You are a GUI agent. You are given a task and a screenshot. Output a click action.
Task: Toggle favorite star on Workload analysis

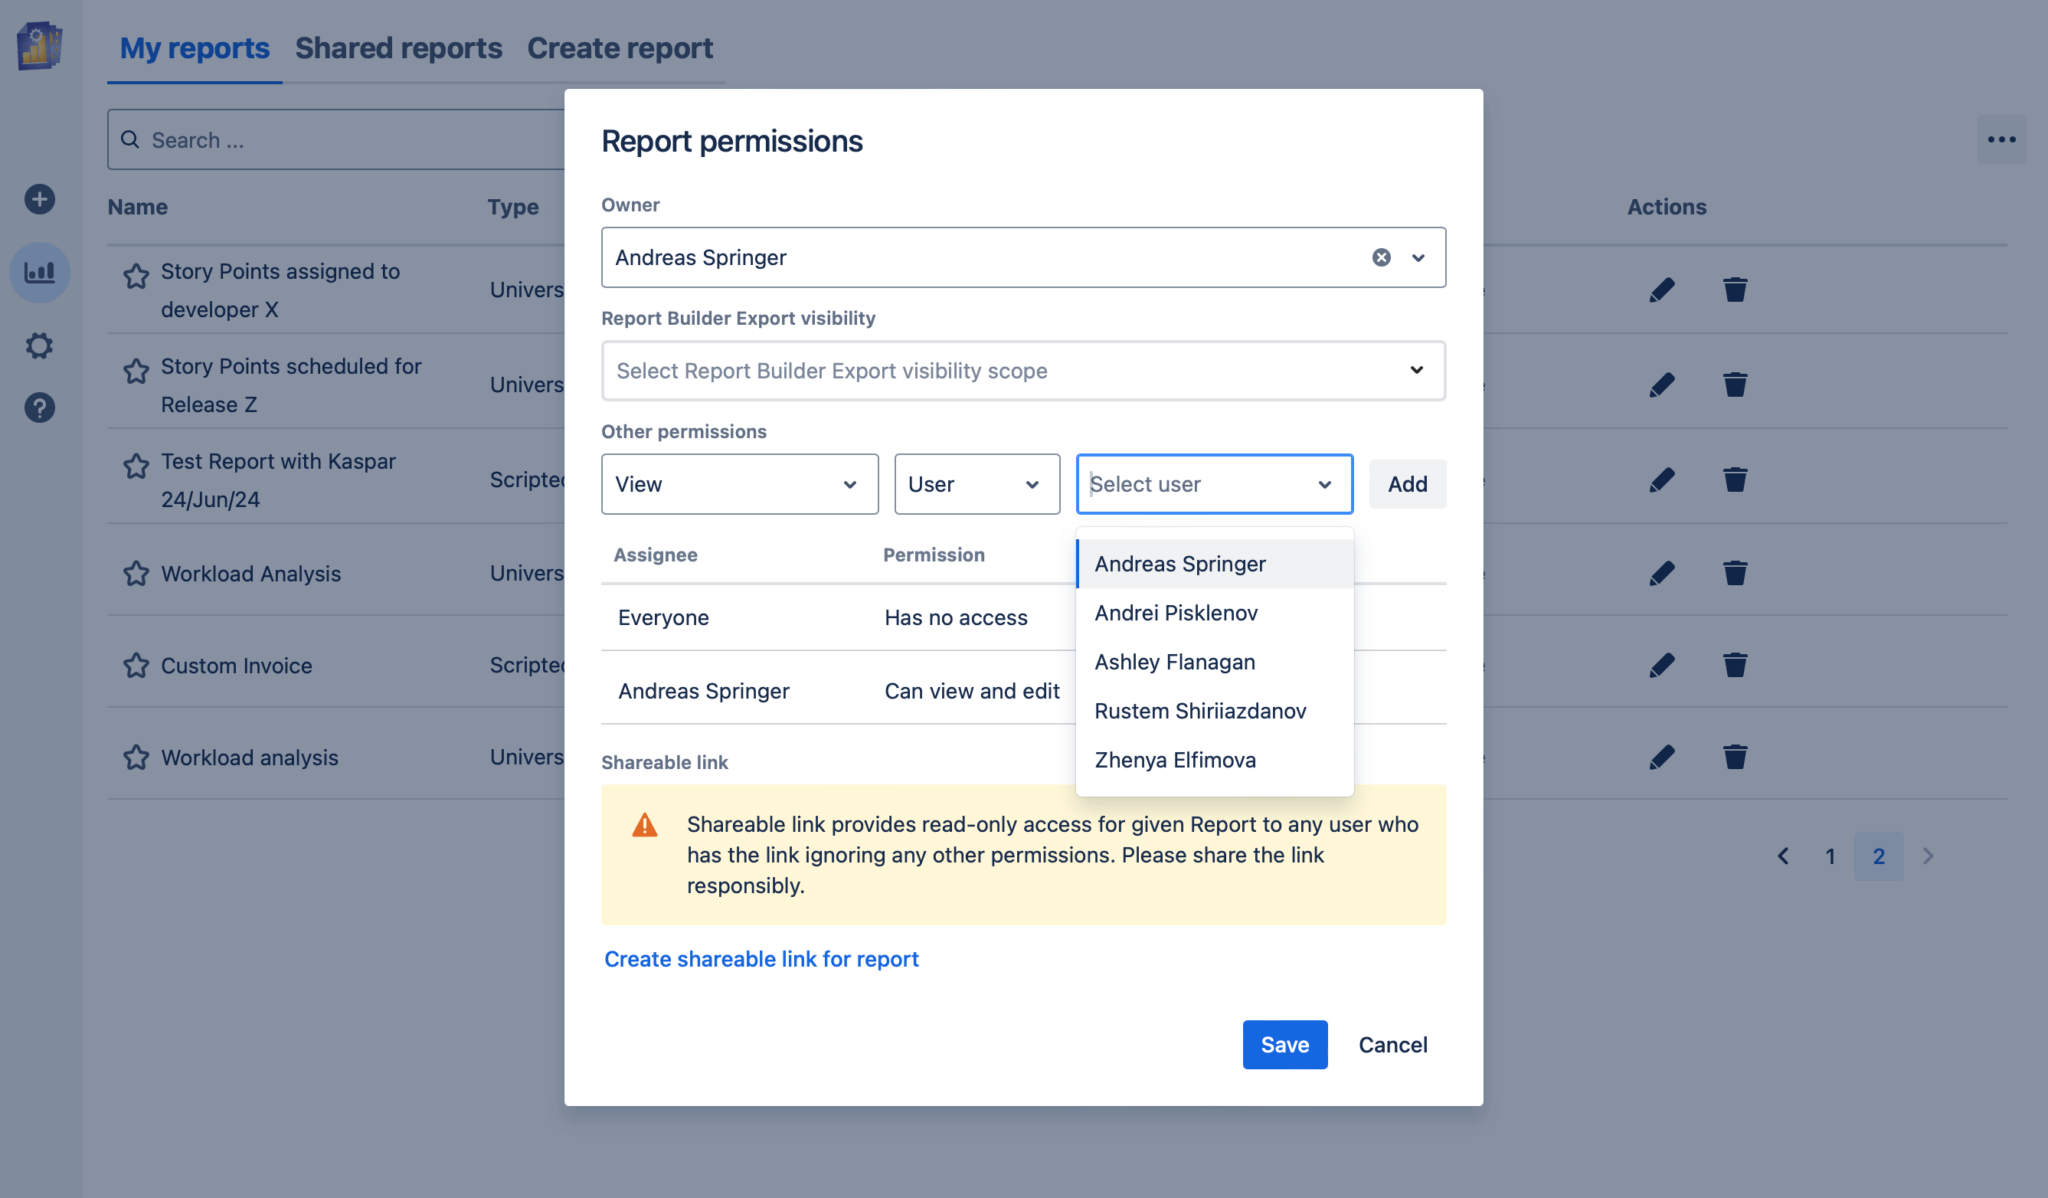(x=136, y=757)
